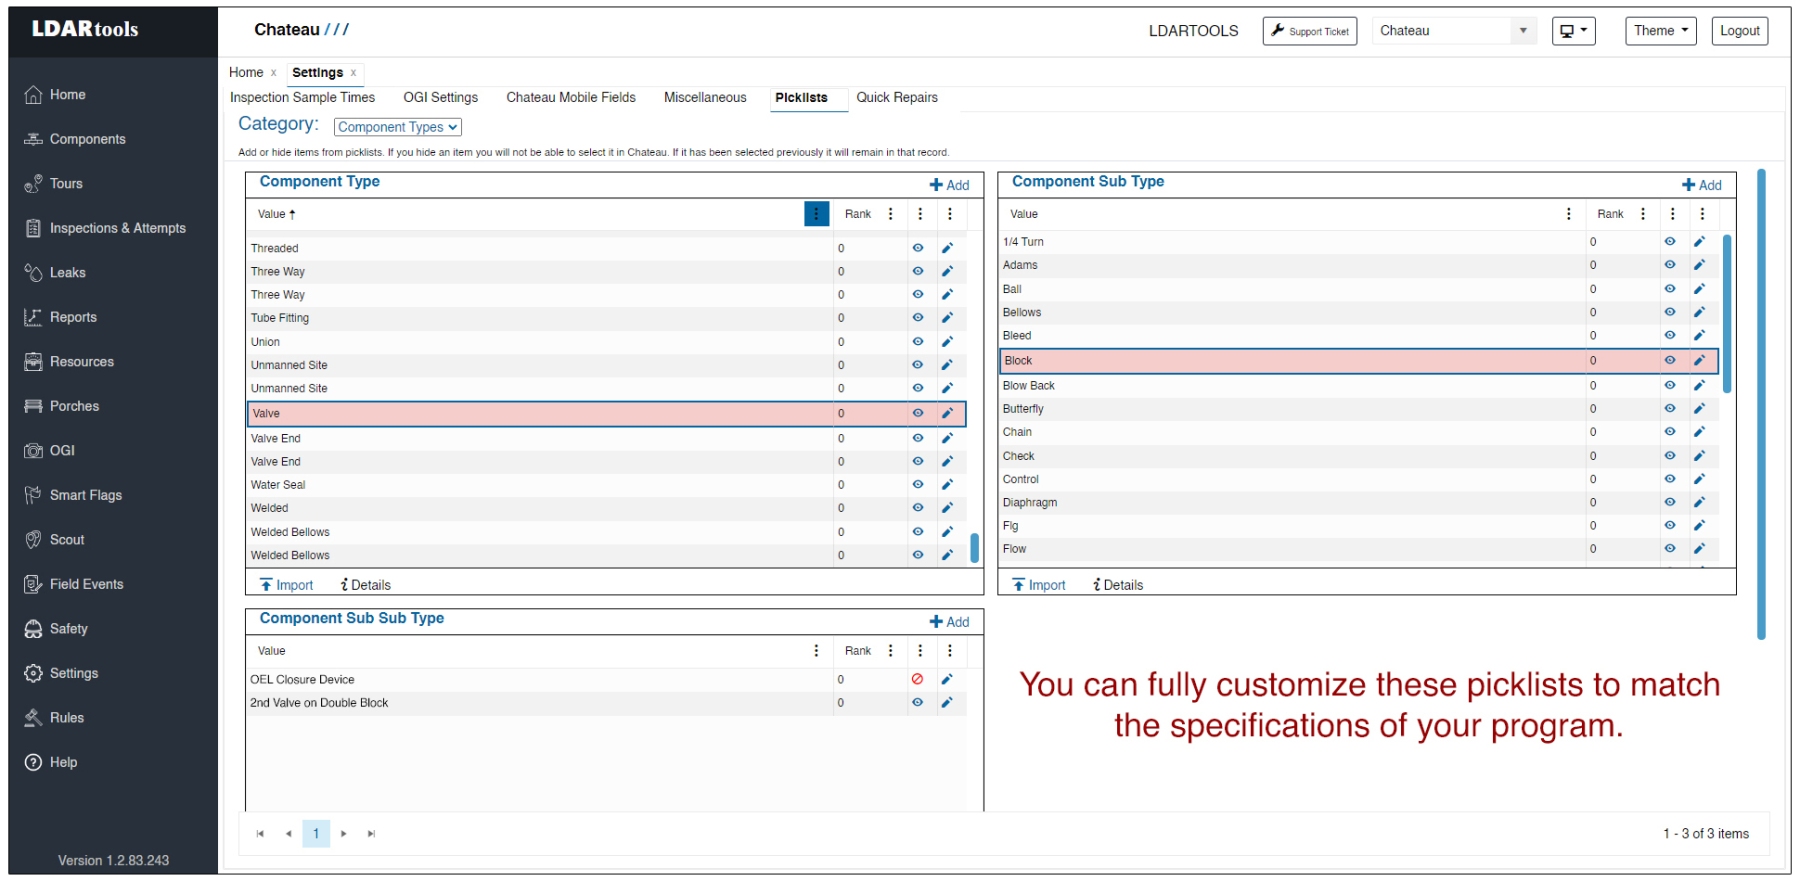Expand the Chateau selector dropdown in header
This screenshot has width=1800, height=881.
tap(1522, 31)
